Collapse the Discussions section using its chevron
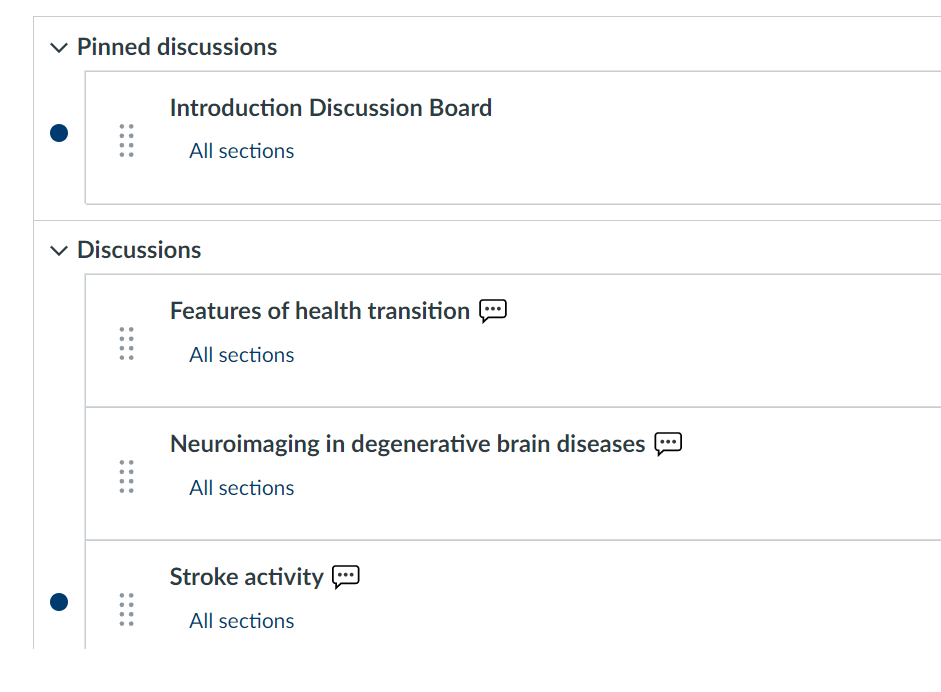This screenshot has width=941, height=692. pos(59,250)
